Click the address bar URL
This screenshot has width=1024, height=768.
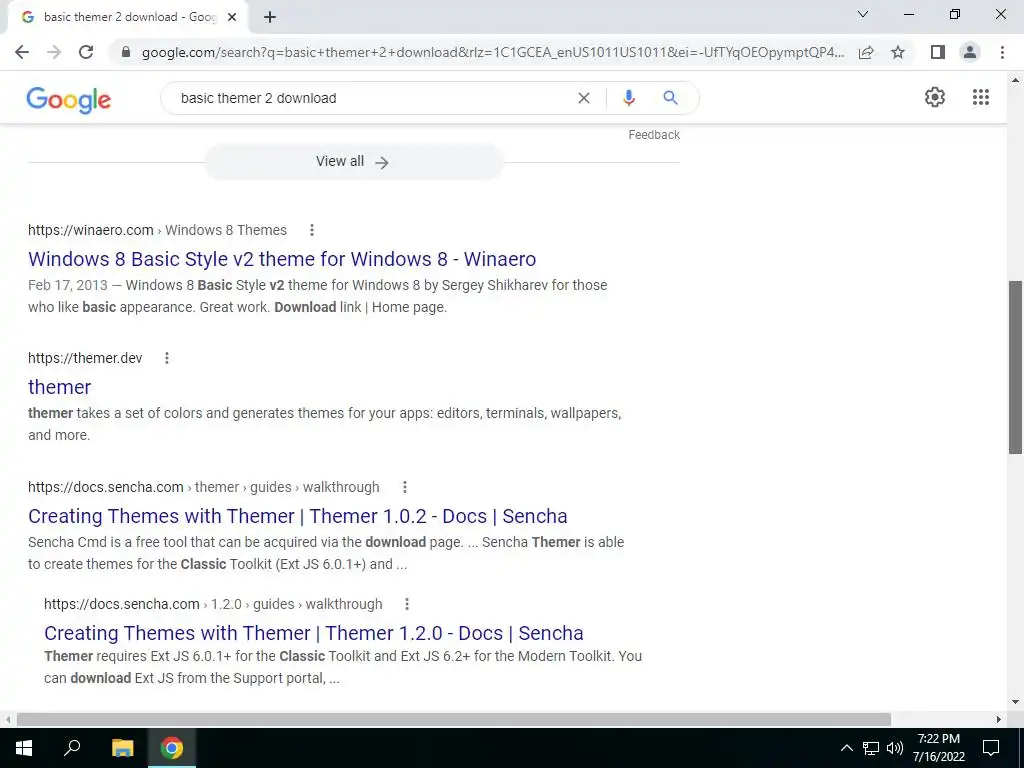493,52
